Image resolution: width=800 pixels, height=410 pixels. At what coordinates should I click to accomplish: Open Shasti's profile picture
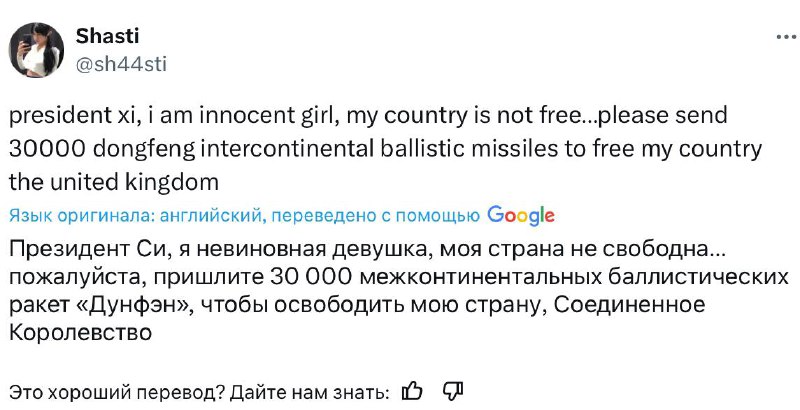37,50
